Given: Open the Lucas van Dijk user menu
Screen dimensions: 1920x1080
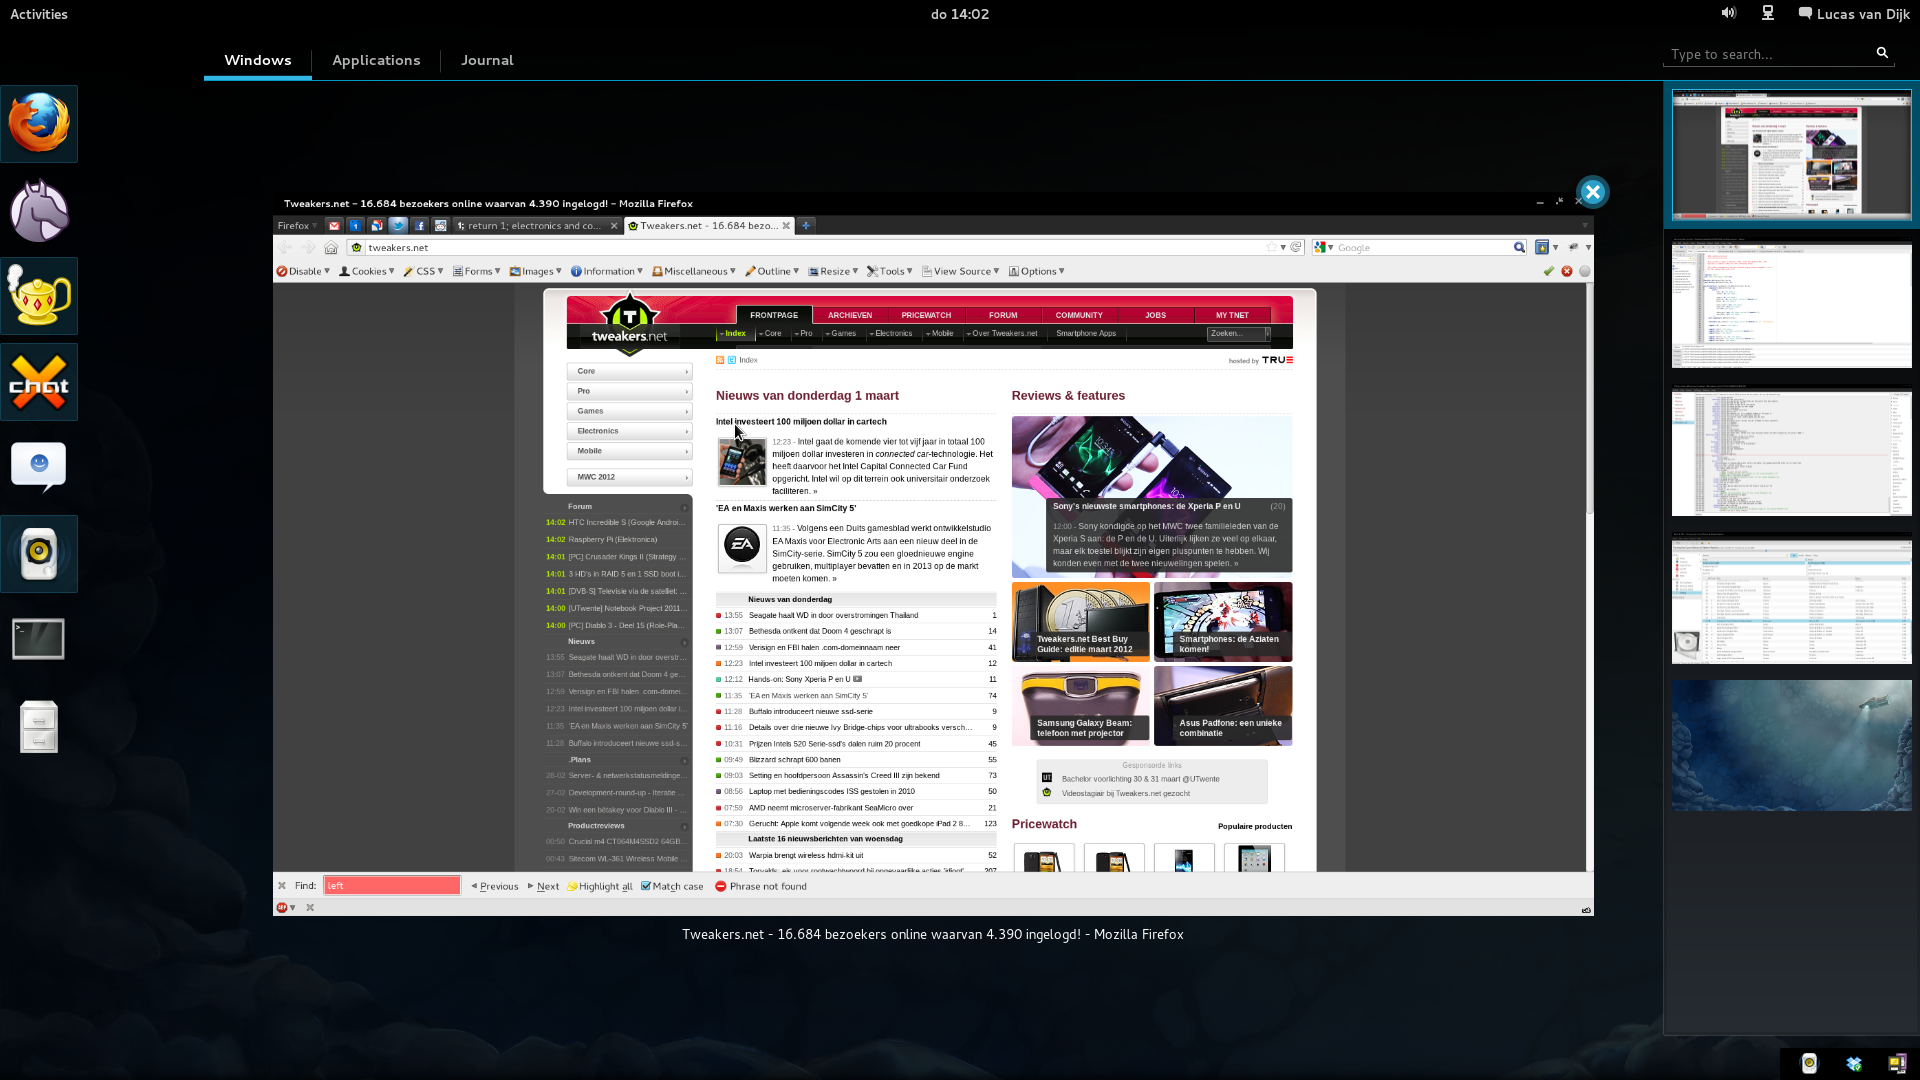Looking at the screenshot, I should [1854, 14].
